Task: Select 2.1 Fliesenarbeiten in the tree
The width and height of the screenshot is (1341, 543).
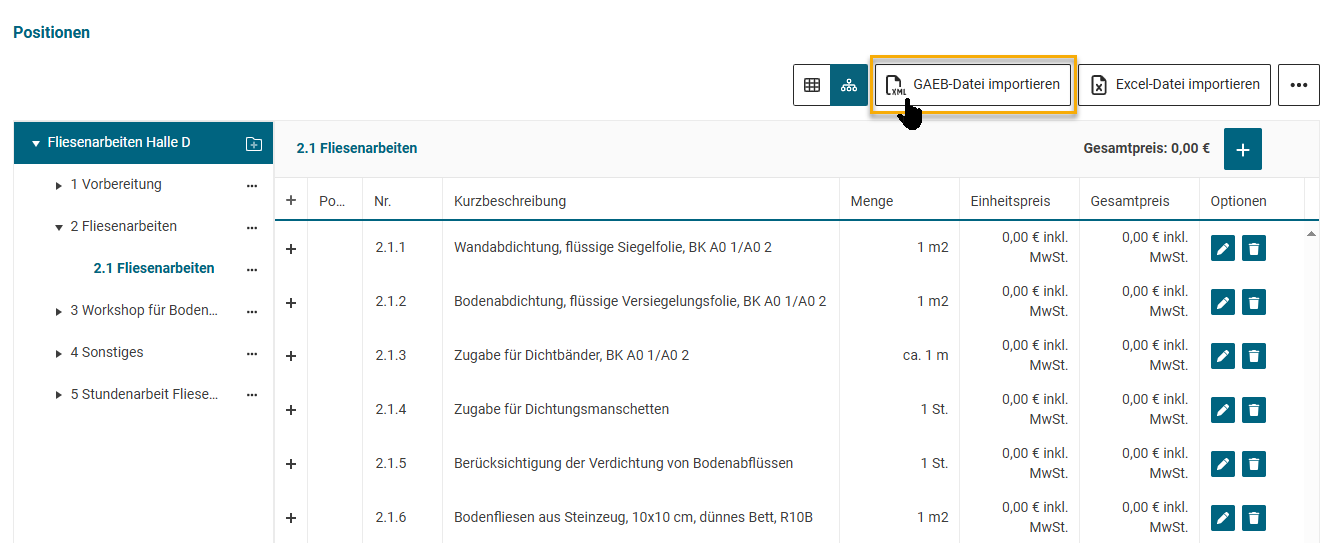Action: [153, 269]
